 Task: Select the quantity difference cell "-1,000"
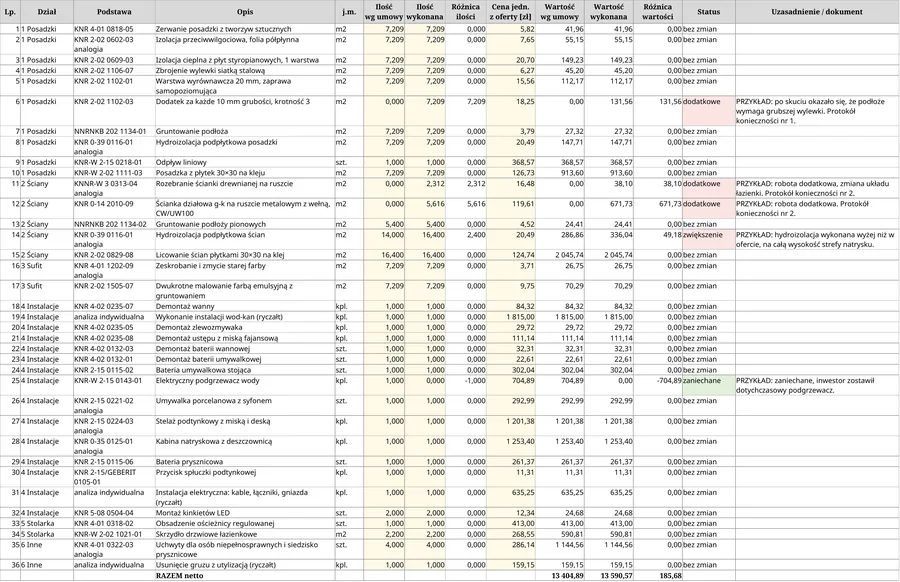(465, 385)
